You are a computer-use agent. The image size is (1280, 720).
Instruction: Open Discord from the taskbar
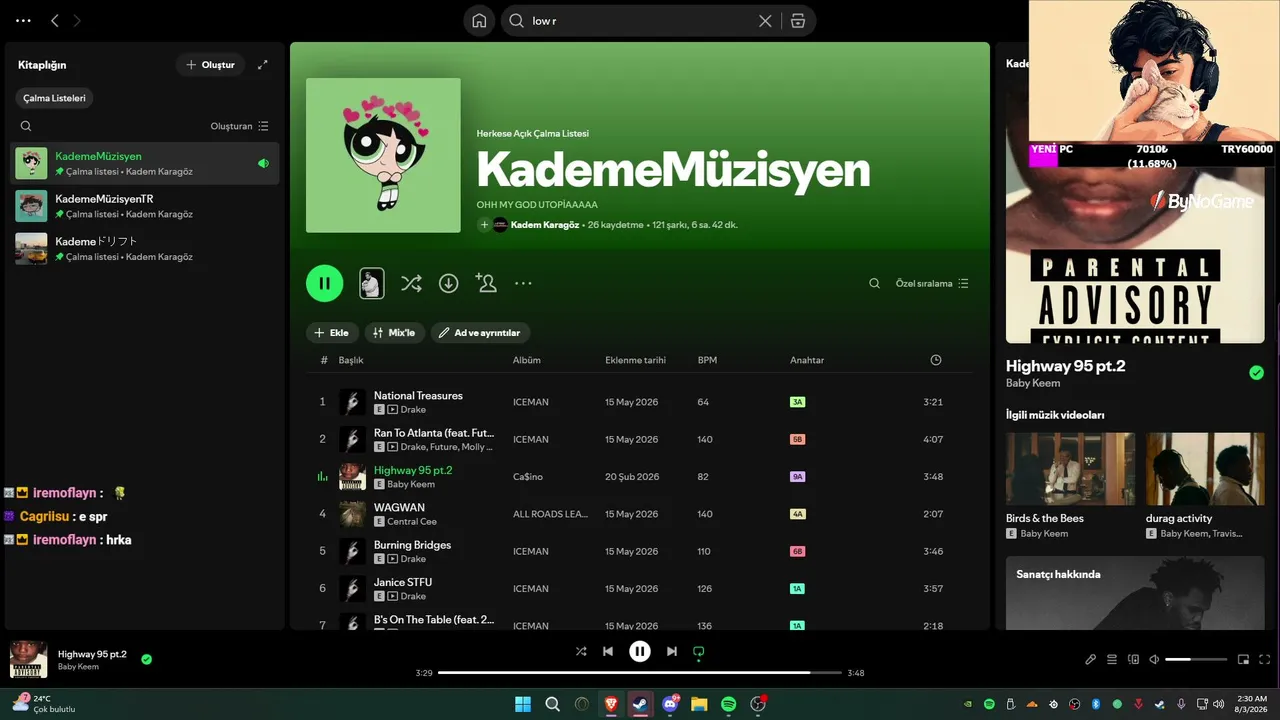pos(670,704)
